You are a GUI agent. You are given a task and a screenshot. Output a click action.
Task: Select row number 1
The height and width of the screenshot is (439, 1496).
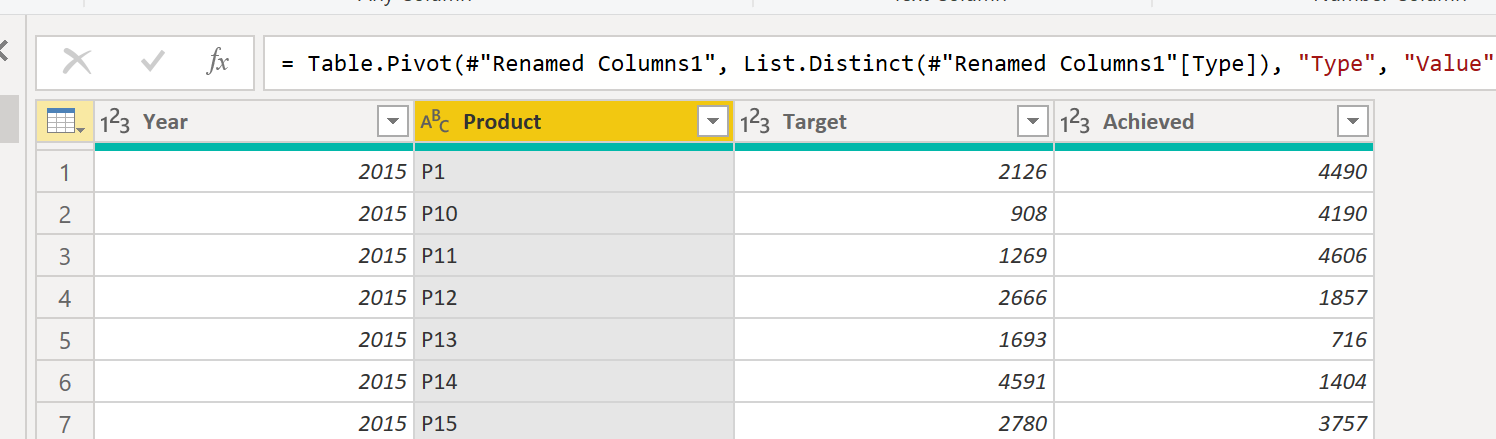pyautogui.click(x=65, y=172)
